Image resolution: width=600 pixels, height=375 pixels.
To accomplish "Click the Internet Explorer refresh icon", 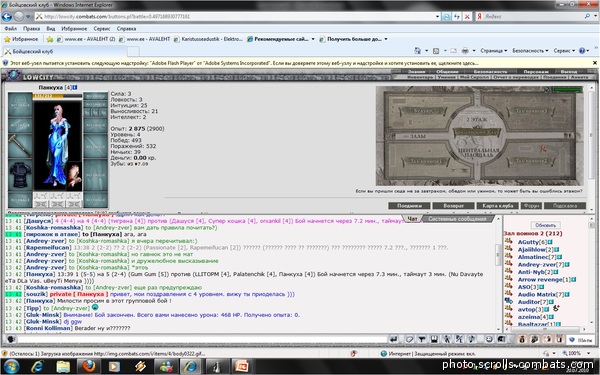I will click(457, 16).
